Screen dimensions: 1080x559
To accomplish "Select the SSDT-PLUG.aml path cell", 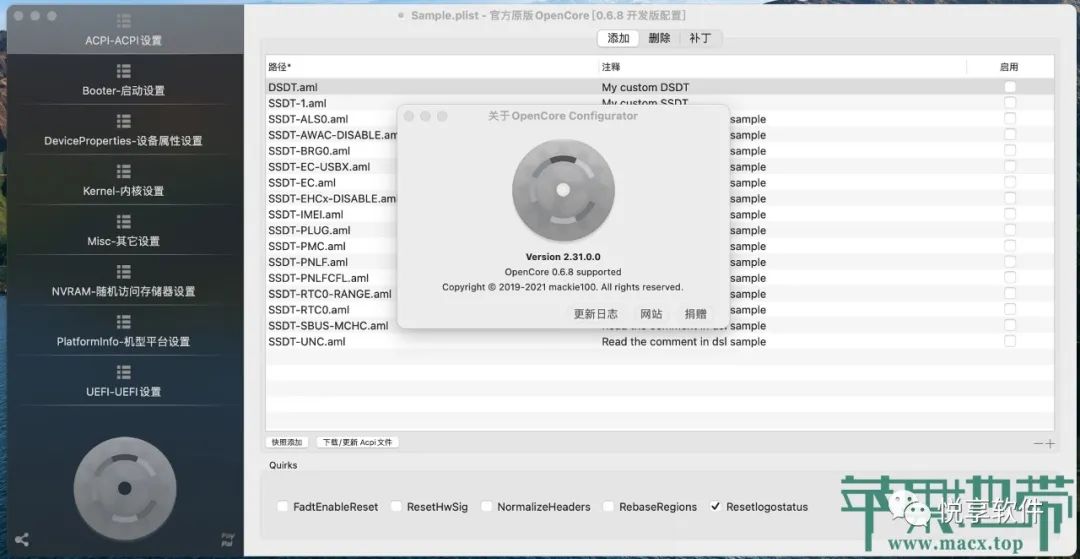I will [309, 230].
